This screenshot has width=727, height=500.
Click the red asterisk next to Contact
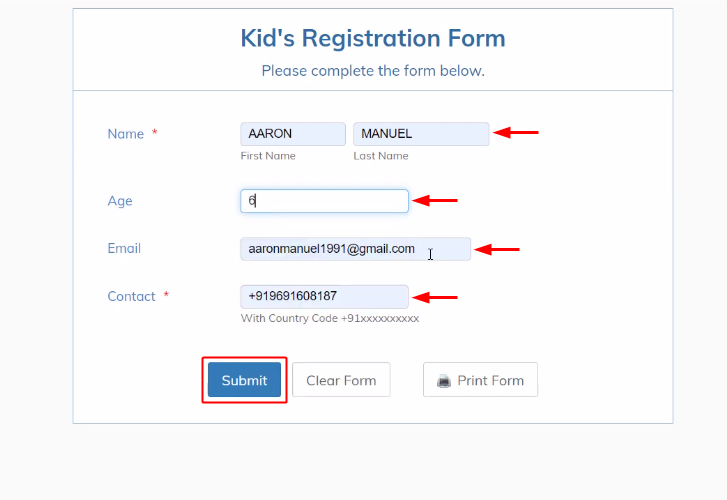[166, 296]
